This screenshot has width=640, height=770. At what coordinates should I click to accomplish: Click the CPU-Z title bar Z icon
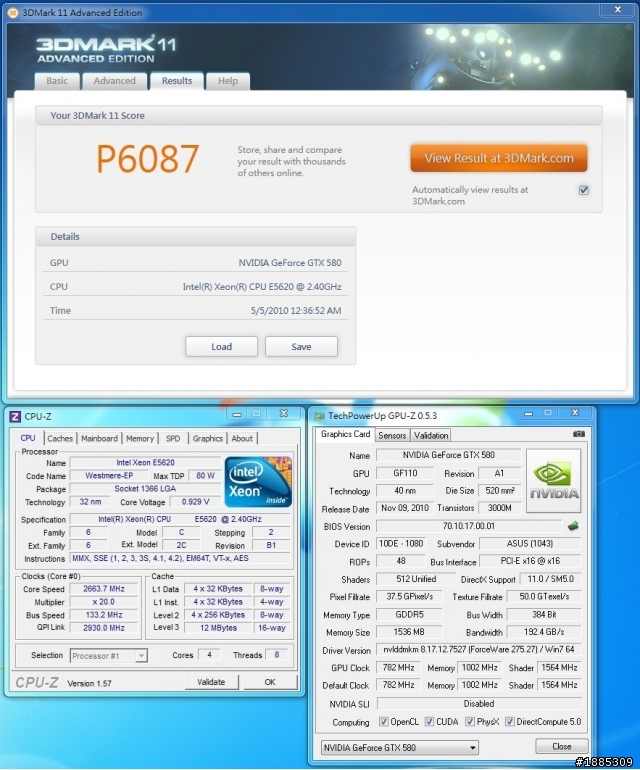[x=15, y=416]
